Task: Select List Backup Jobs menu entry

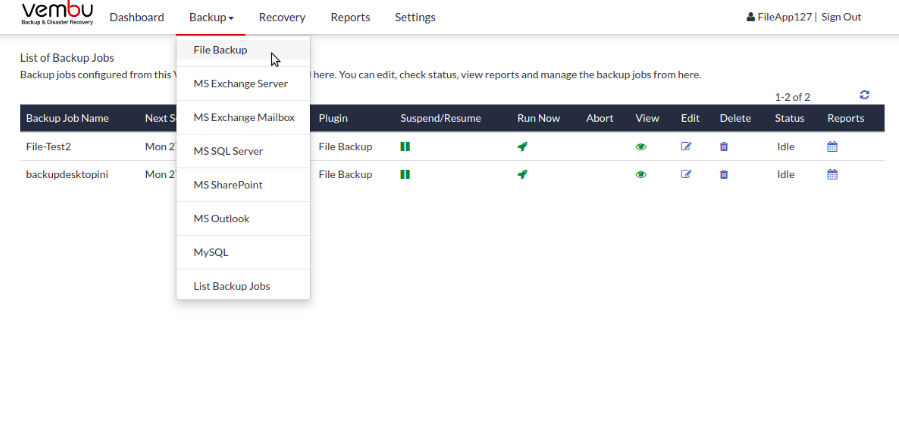Action: (x=243, y=286)
